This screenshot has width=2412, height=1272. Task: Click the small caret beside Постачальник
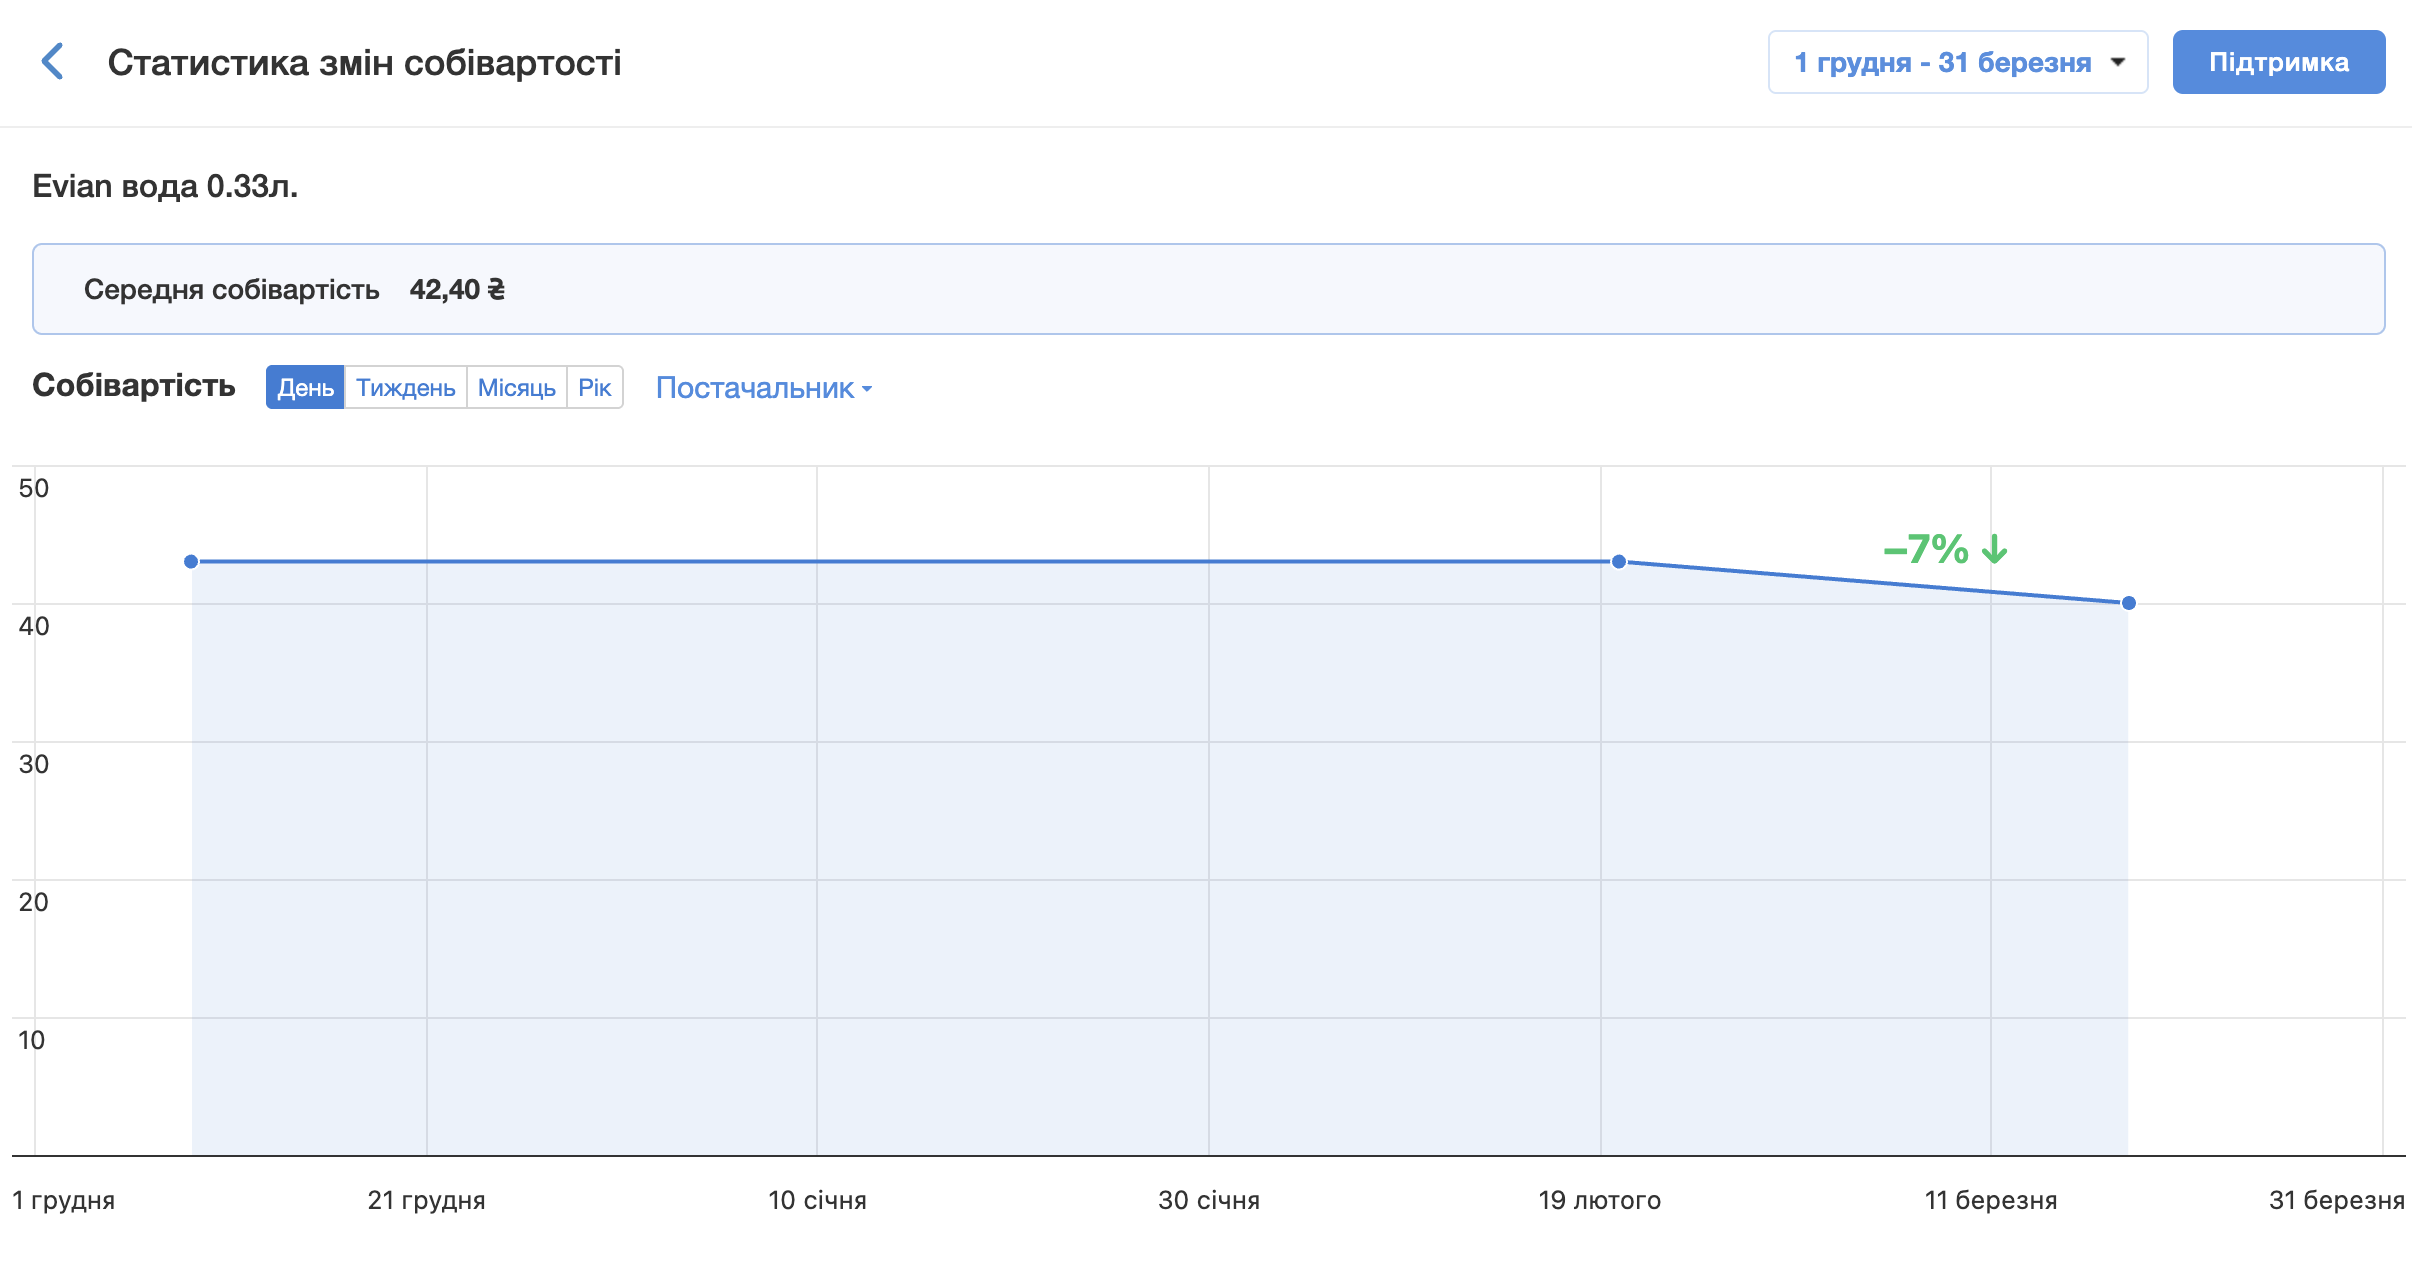pyautogui.click(x=867, y=389)
